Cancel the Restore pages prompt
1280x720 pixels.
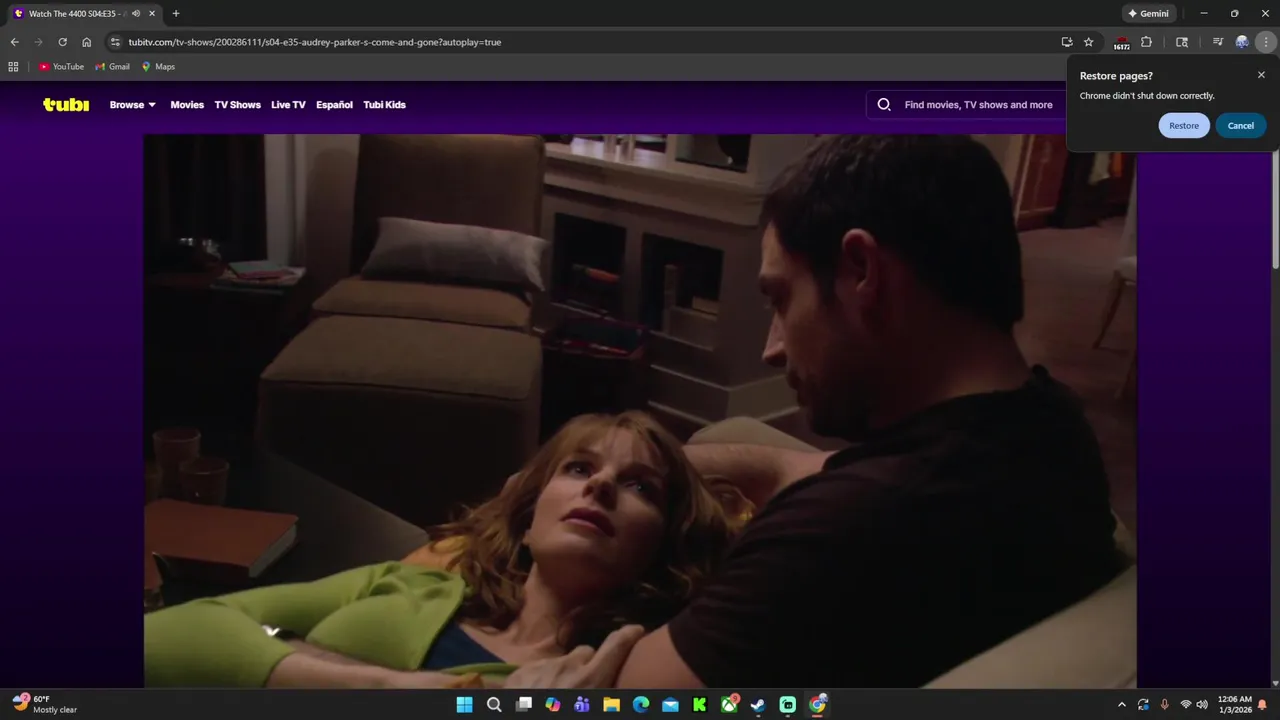(x=1241, y=126)
